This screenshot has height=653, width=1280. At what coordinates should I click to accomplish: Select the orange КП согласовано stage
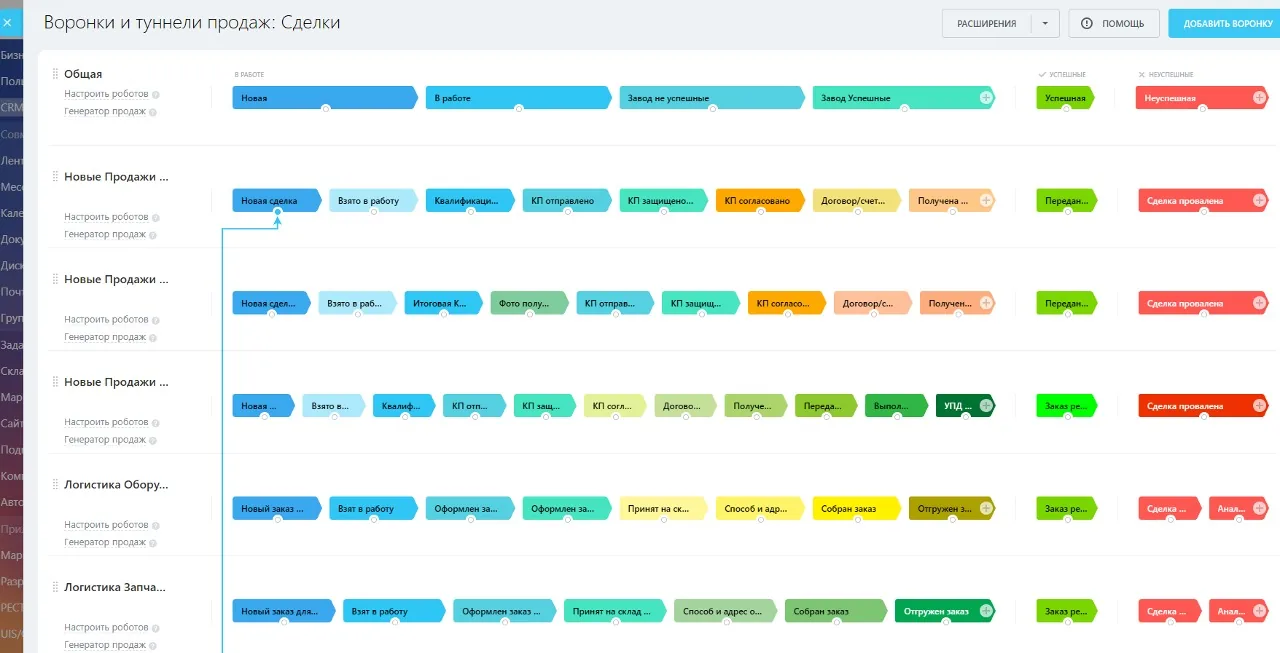click(757, 200)
